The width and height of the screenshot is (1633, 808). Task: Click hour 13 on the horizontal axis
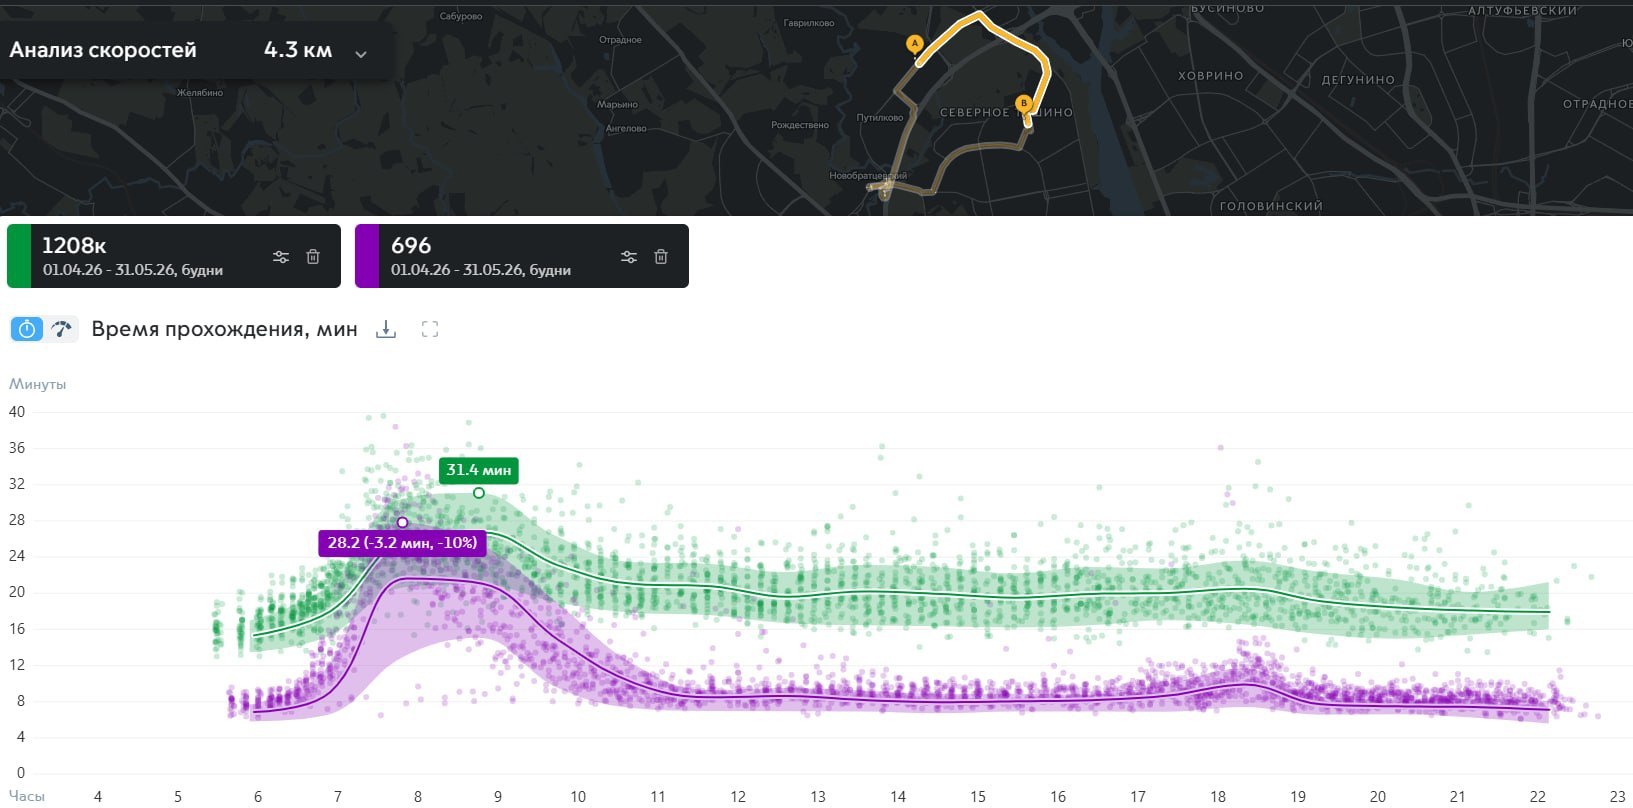(x=818, y=797)
